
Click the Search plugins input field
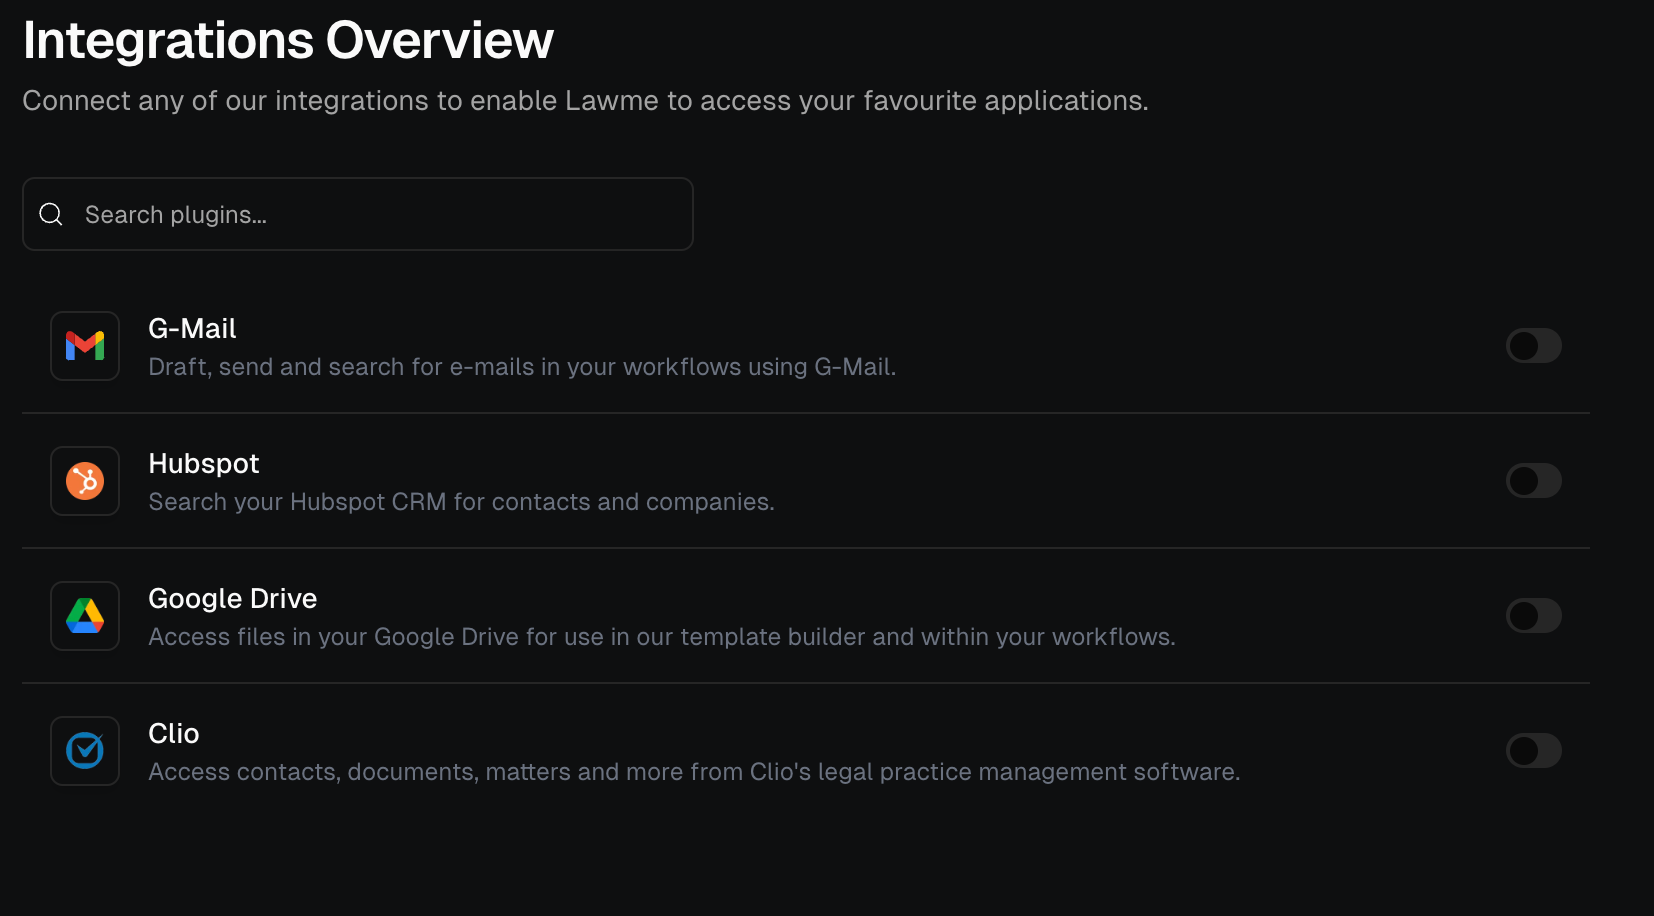[357, 214]
